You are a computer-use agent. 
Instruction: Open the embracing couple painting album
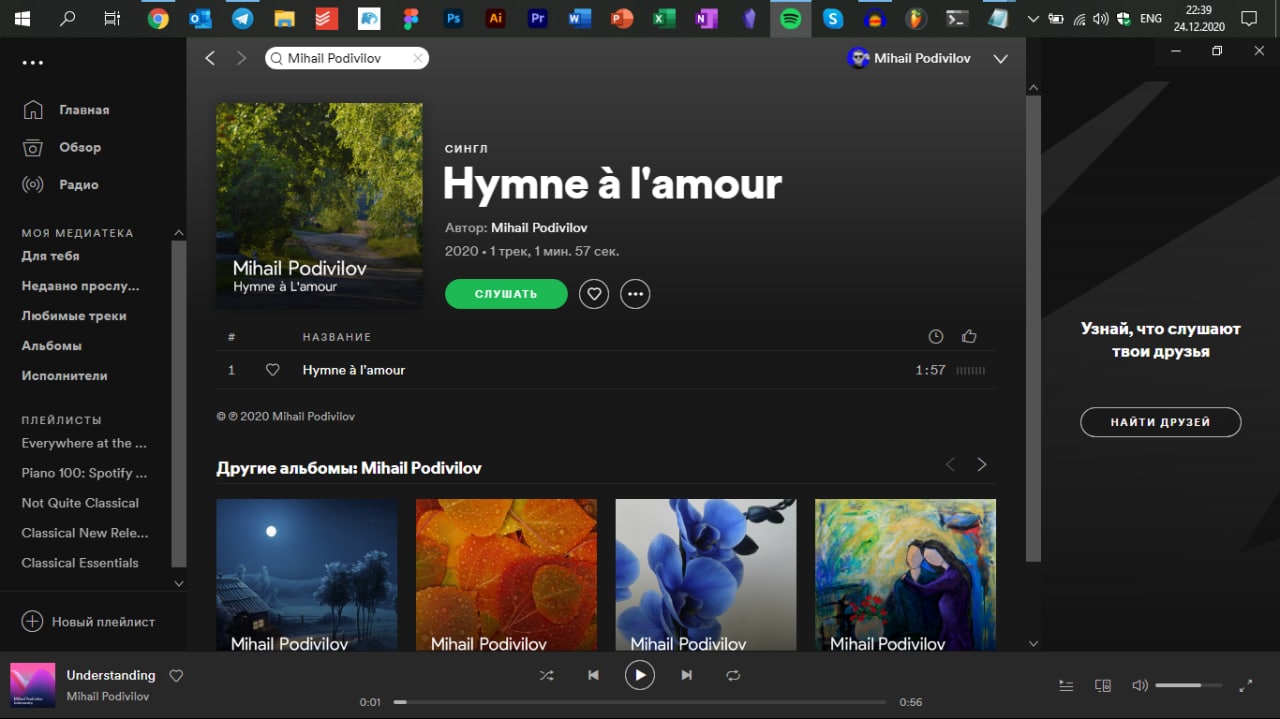coord(906,576)
